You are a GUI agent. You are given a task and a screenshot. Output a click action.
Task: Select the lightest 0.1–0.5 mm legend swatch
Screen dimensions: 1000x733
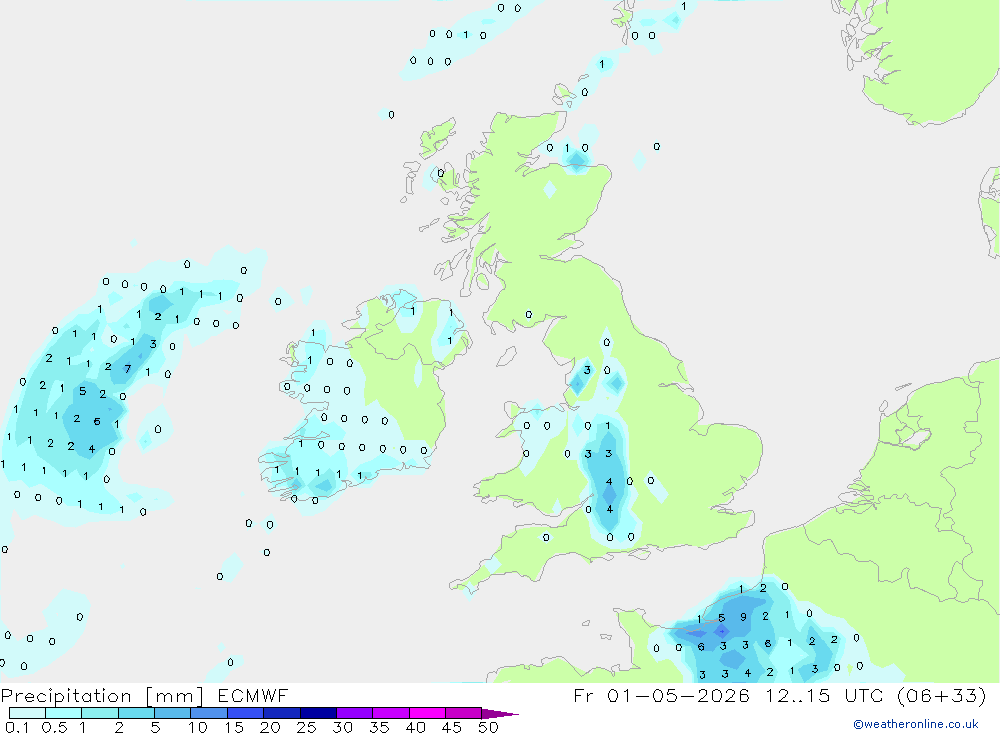(27, 713)
